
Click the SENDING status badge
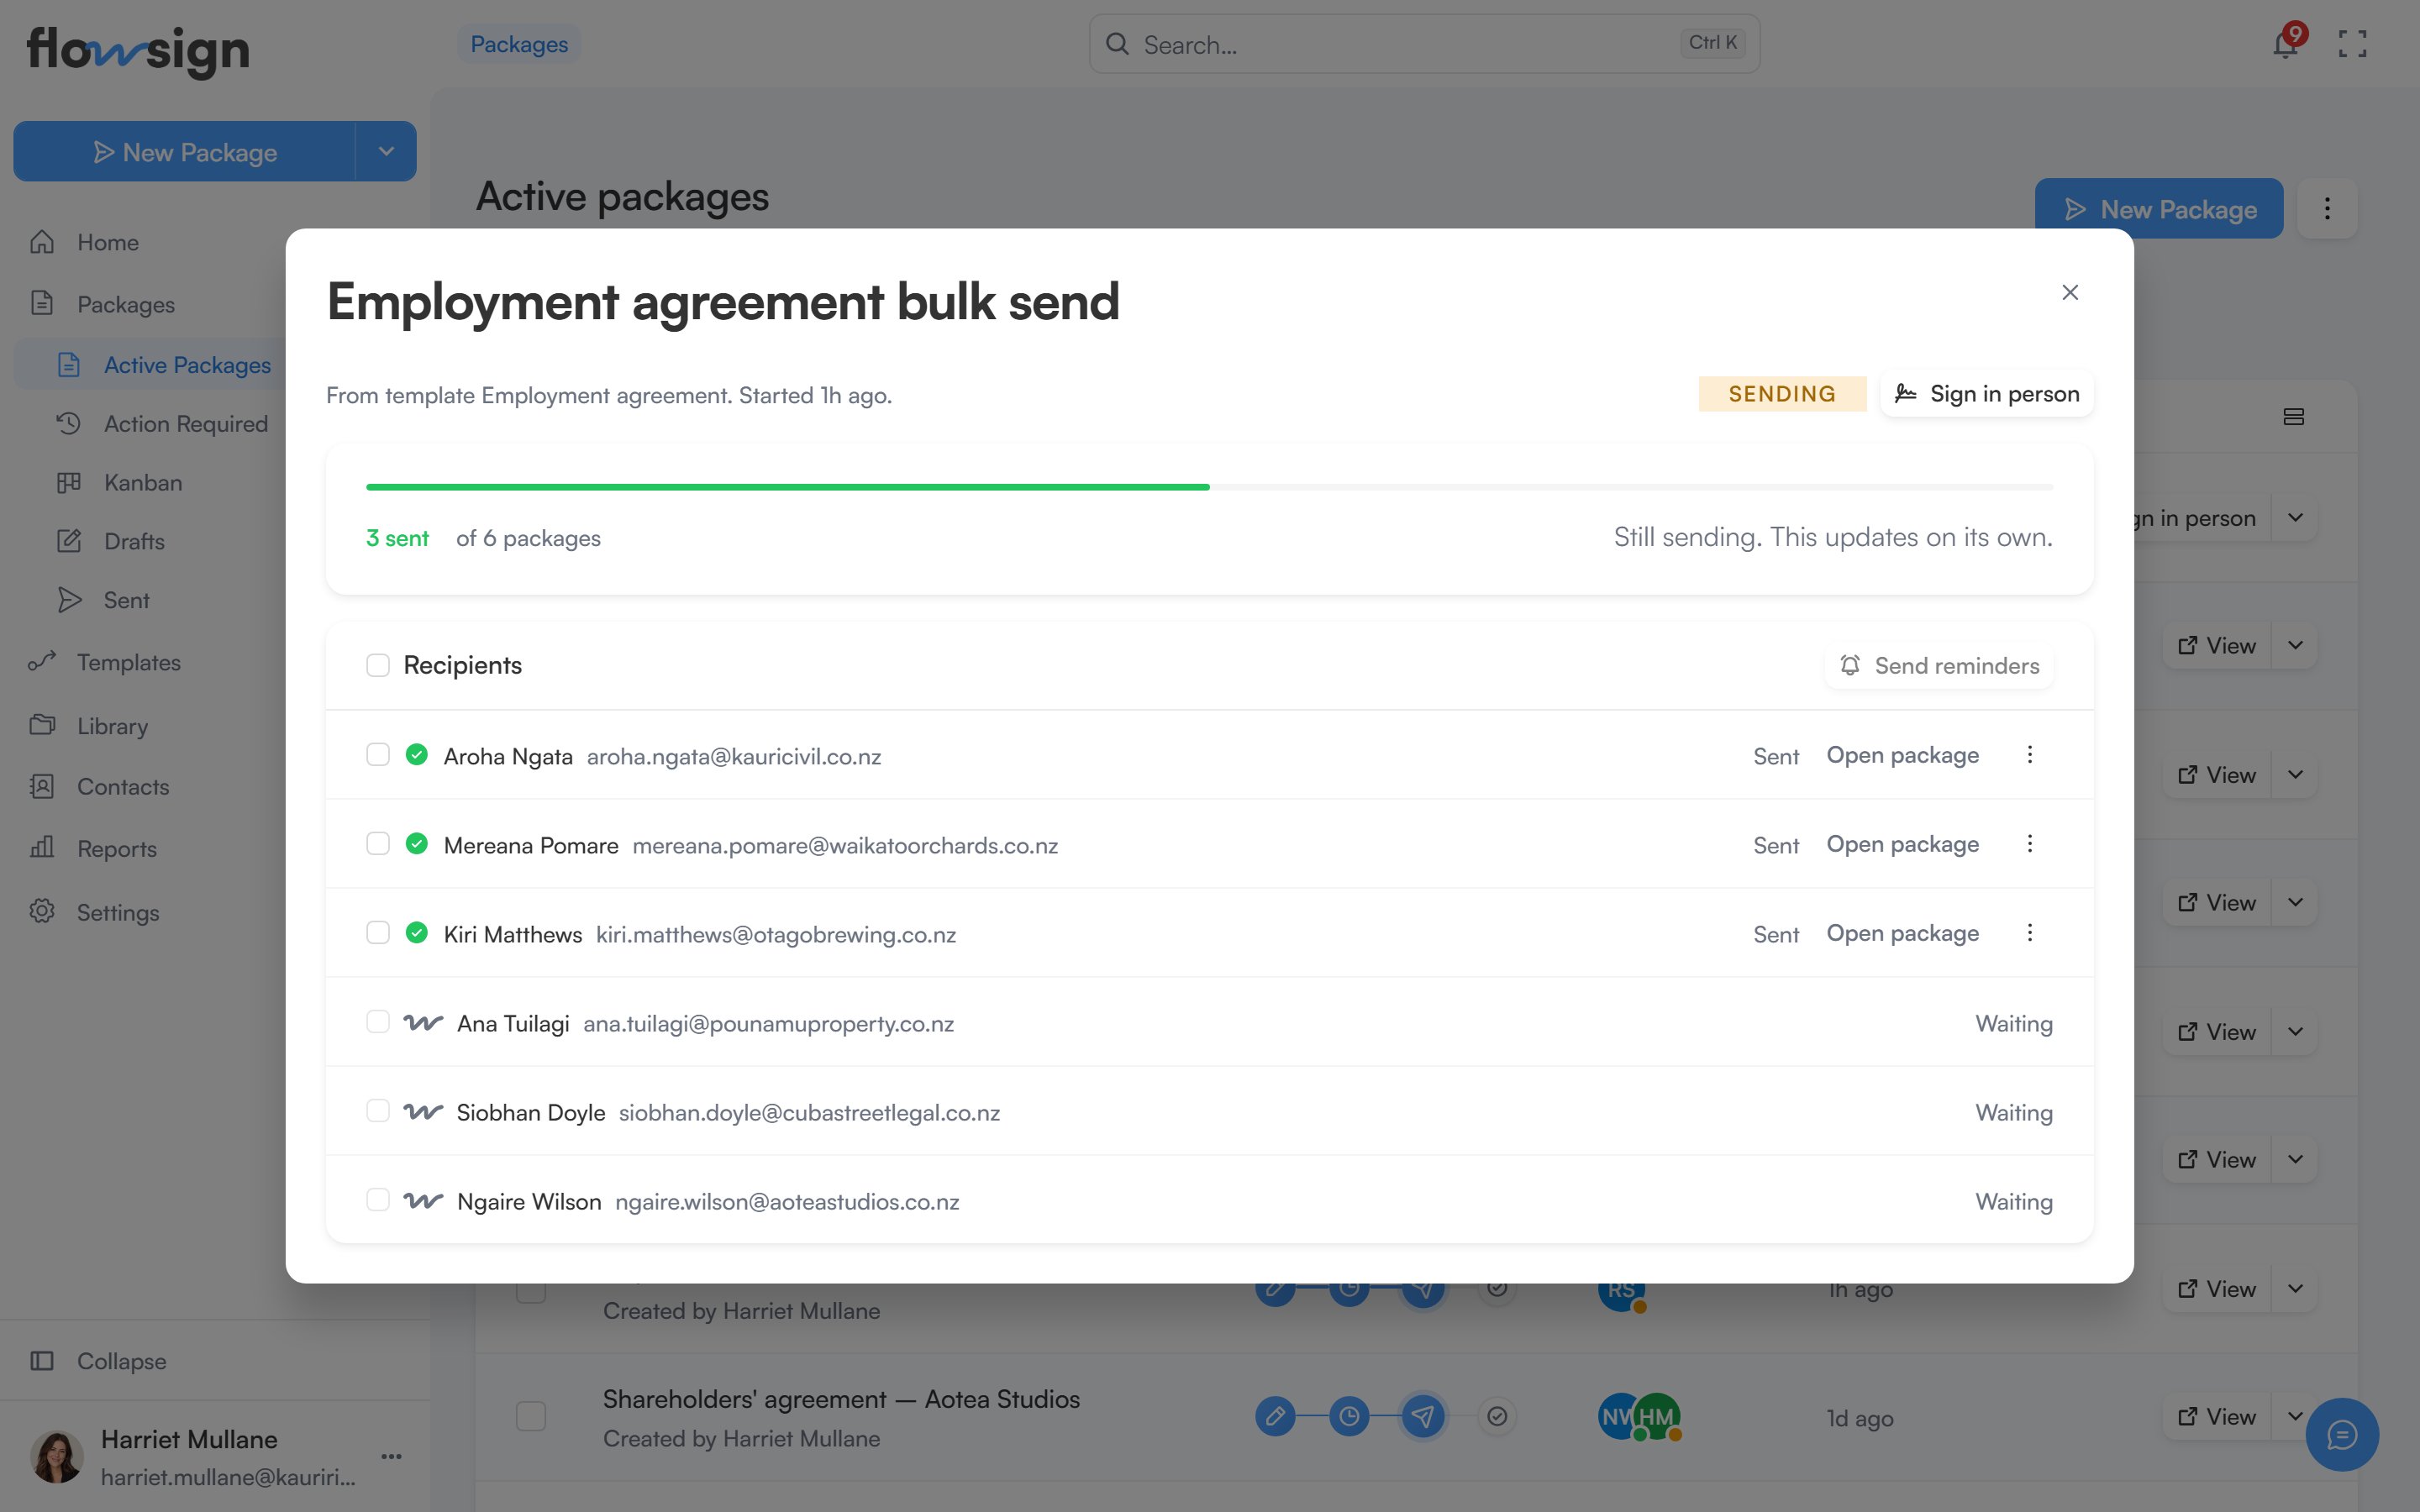[1782, 394]
